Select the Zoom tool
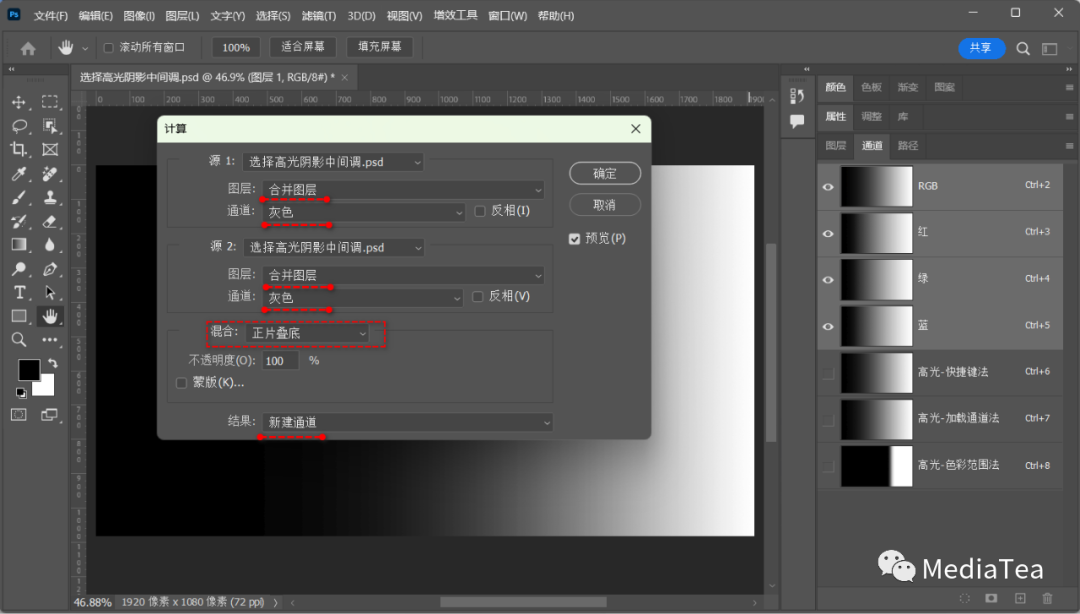1080x614 pixels. pos(19,340)
